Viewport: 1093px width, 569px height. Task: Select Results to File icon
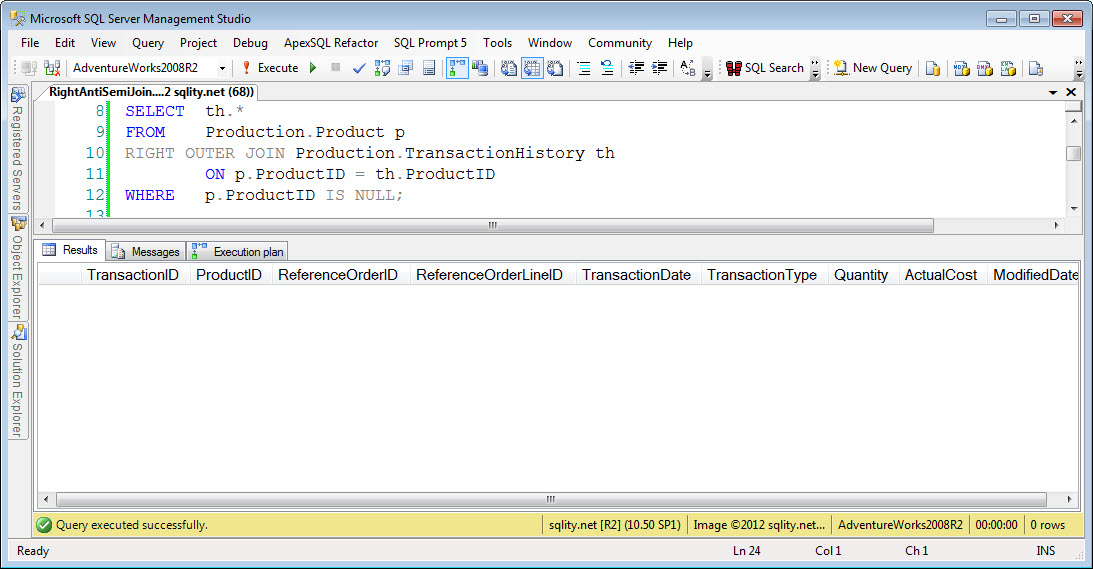555,68
